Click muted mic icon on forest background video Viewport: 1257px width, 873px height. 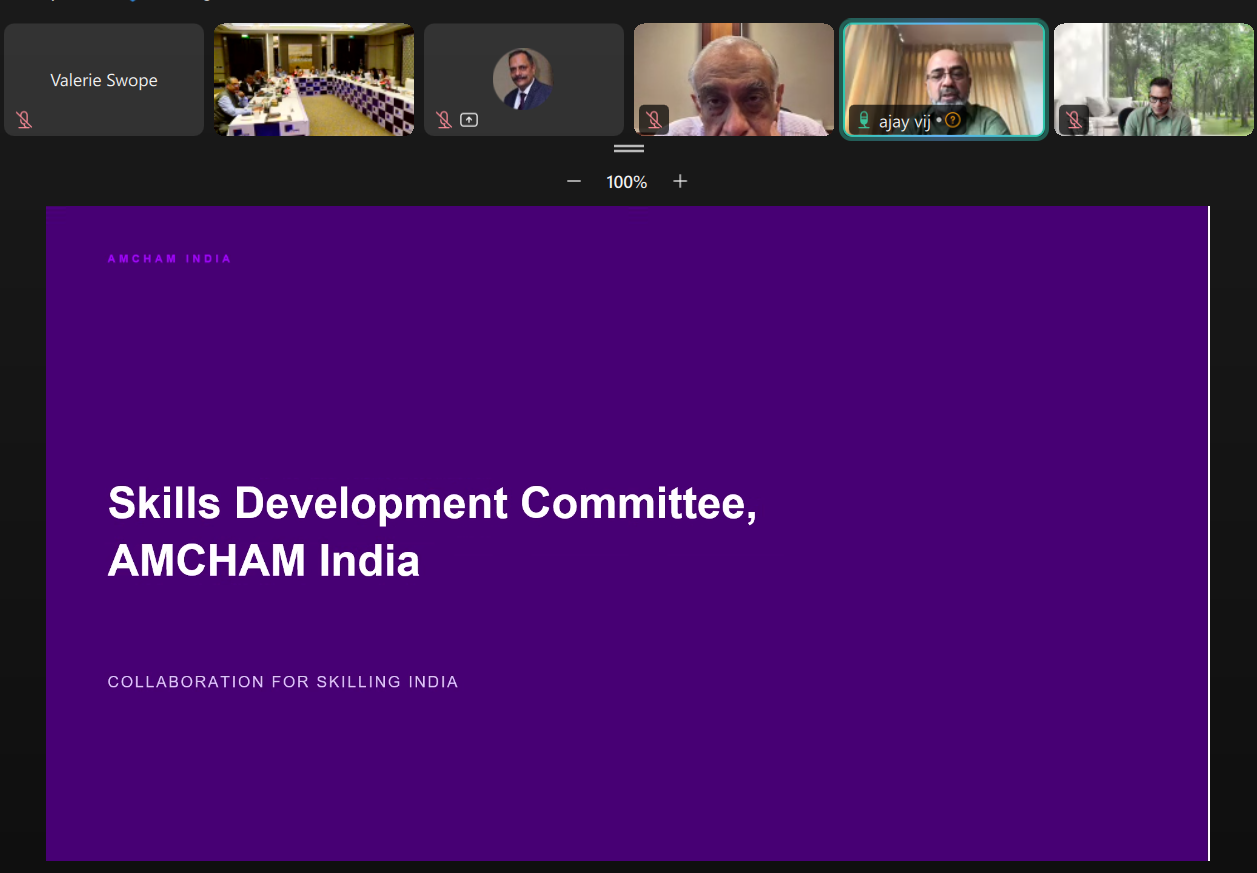pyautogui.click(x=1074, y=120)
